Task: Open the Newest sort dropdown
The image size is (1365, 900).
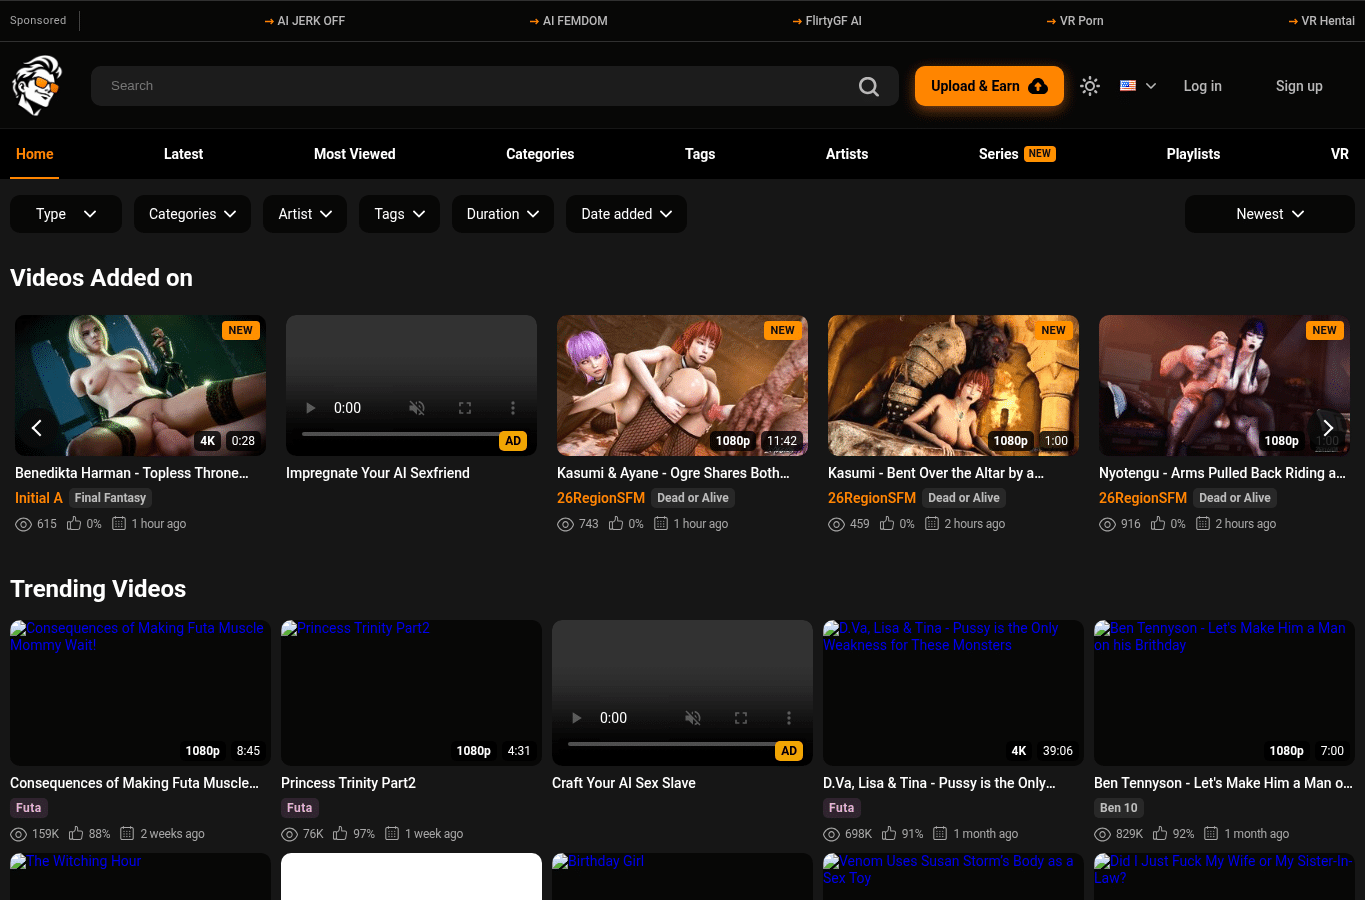Action: click(1270, 214)
